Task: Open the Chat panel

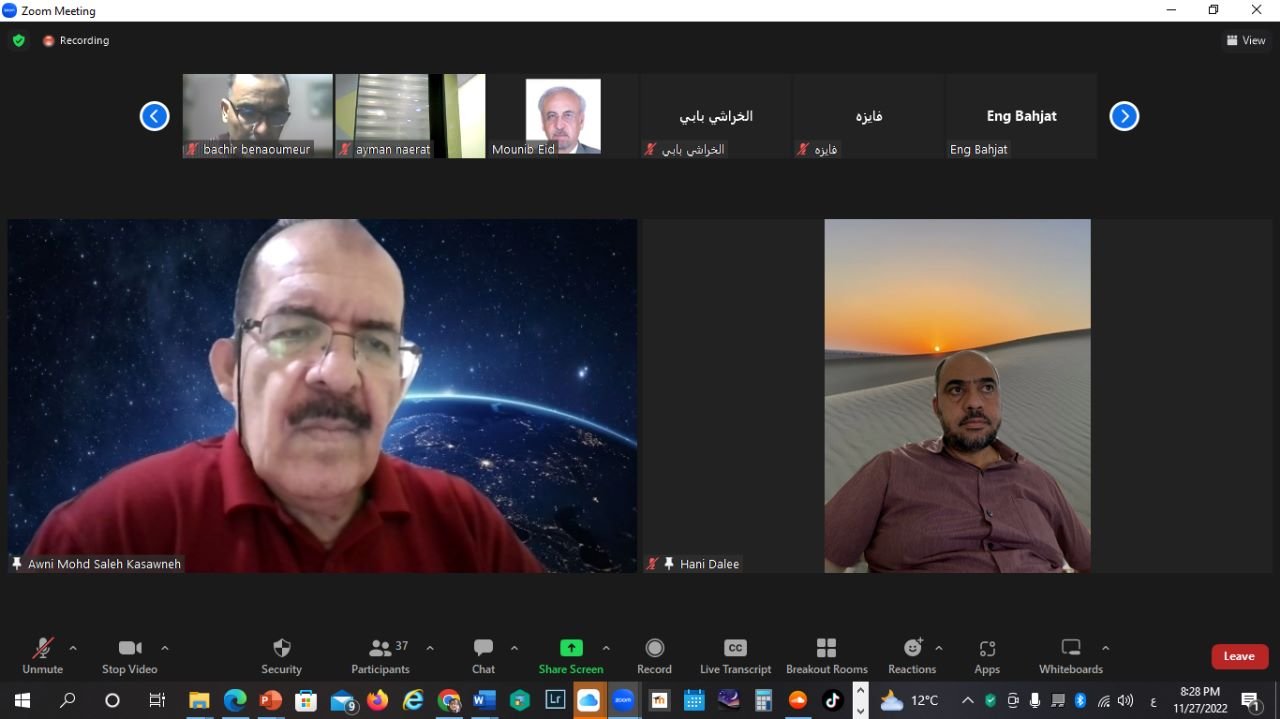Action: [x=483, y=656]
